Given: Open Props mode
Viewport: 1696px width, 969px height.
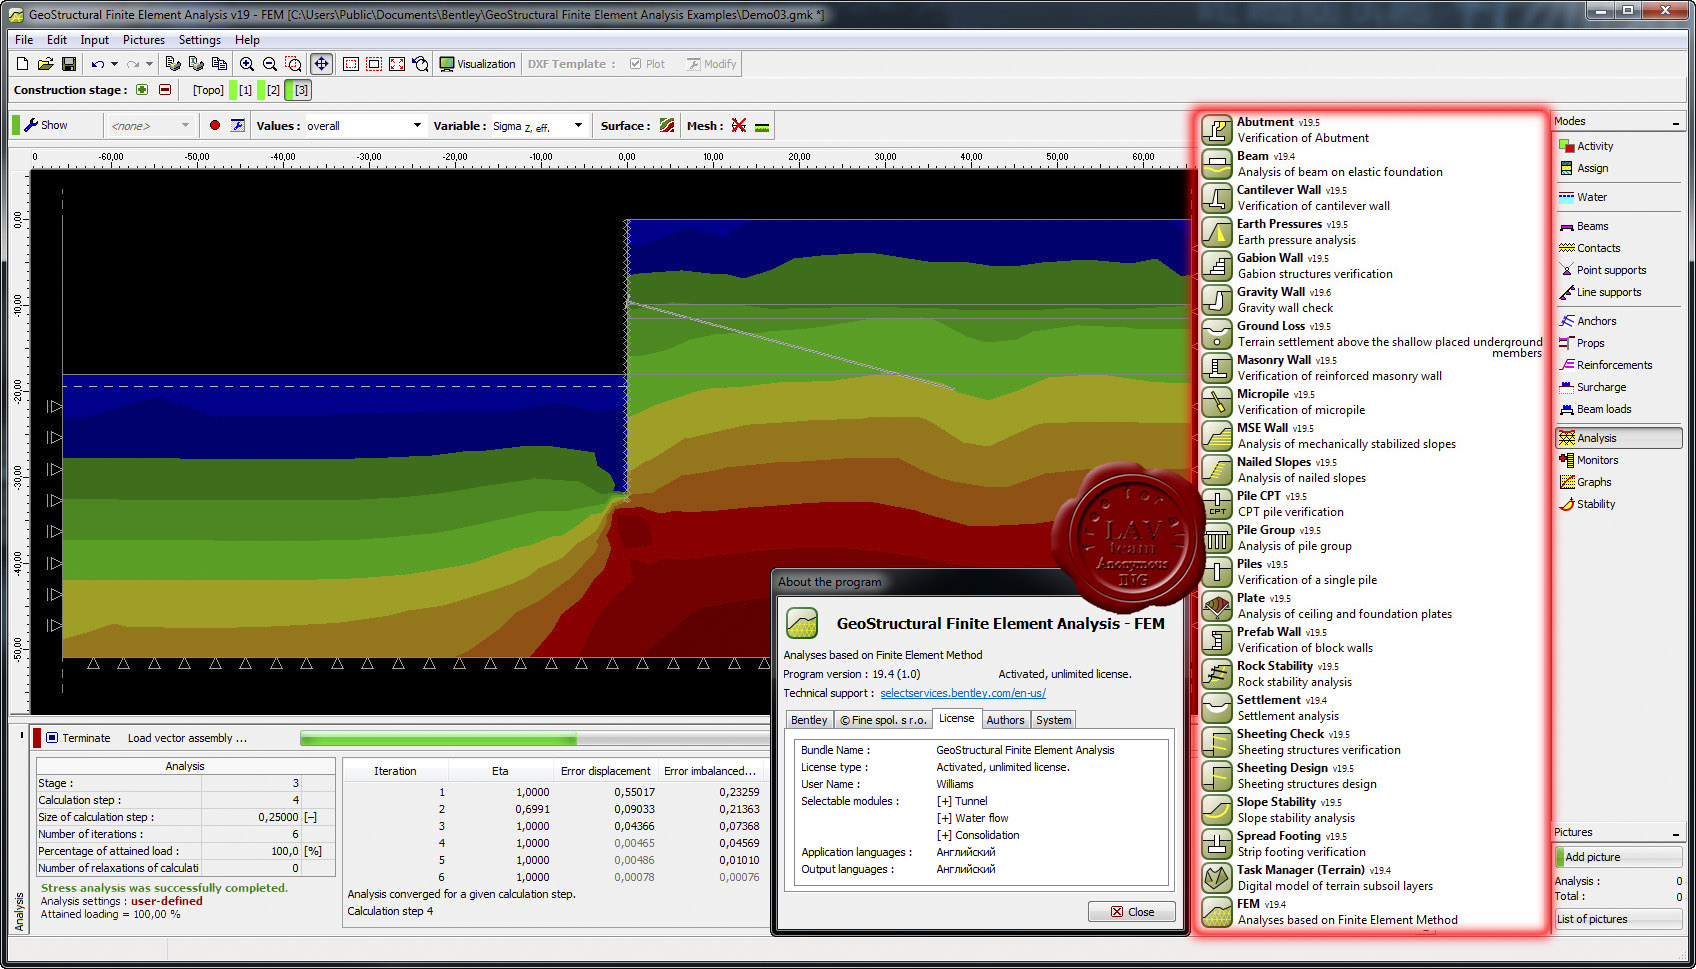Looking at the screenshot, I should [1582, 343].
